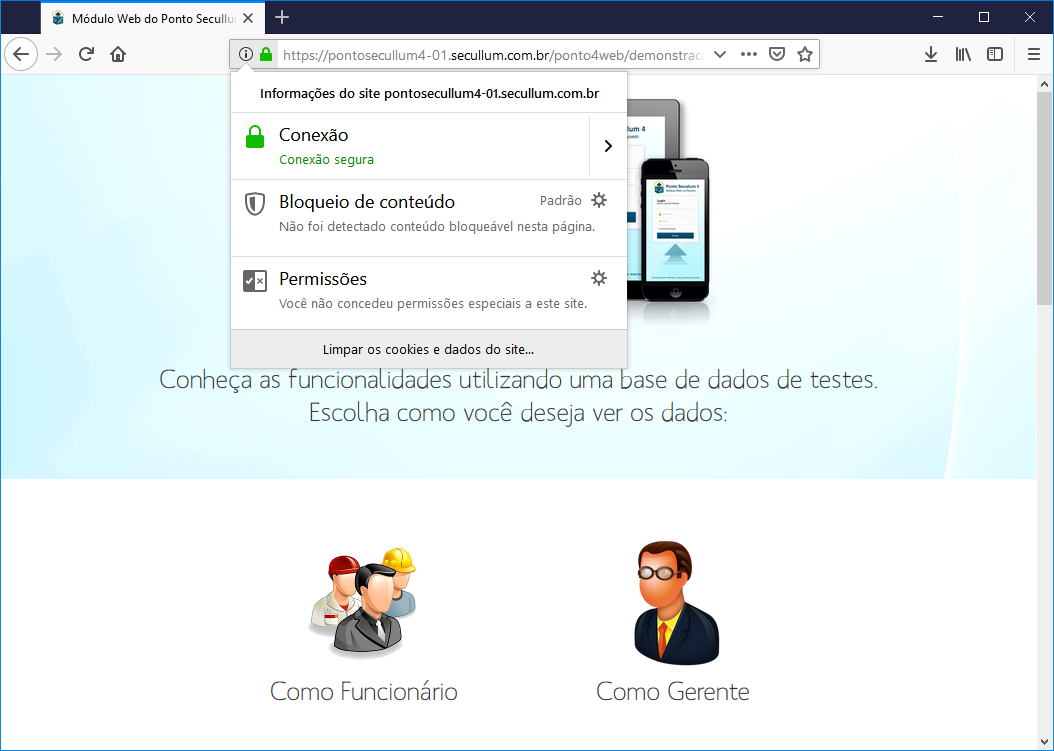Click the site information icon in address bar
Viewport: 1054px width, 751px height.
coord(246,54)
